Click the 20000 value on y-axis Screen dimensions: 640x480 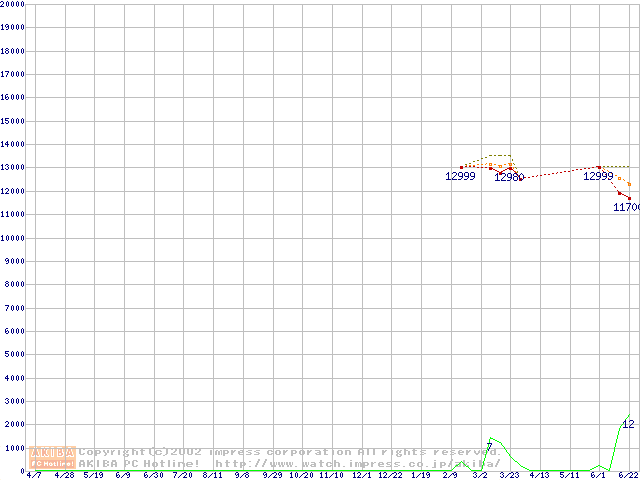click(12, 4)
